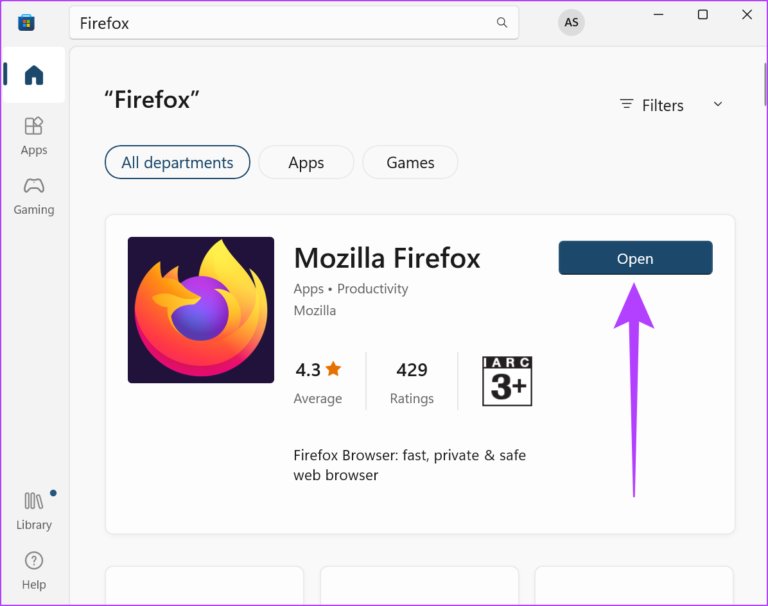
Task: Click the Firefox logo thumbnail
Action: (201, 310)
